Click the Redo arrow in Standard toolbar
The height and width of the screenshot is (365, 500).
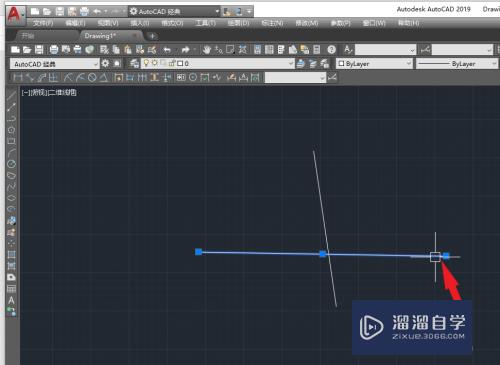click(x=185, y=50)
